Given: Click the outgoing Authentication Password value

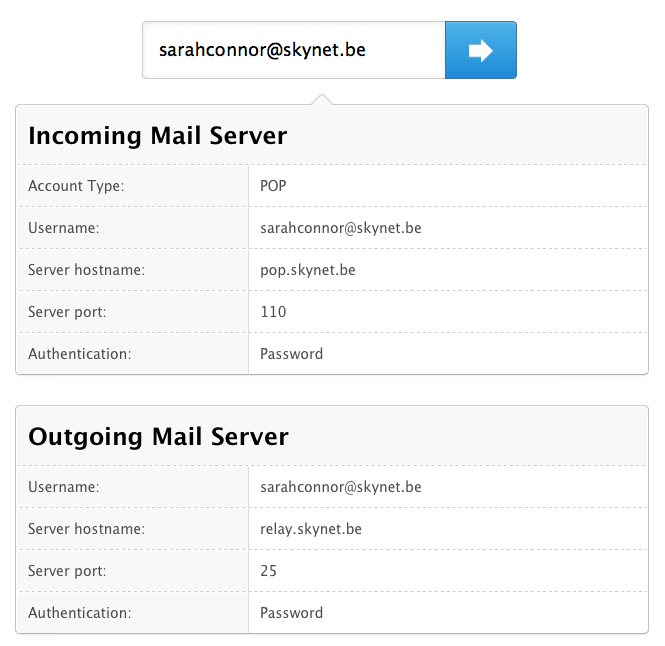Looking at the screenshot, I should (x=291, y=612).
